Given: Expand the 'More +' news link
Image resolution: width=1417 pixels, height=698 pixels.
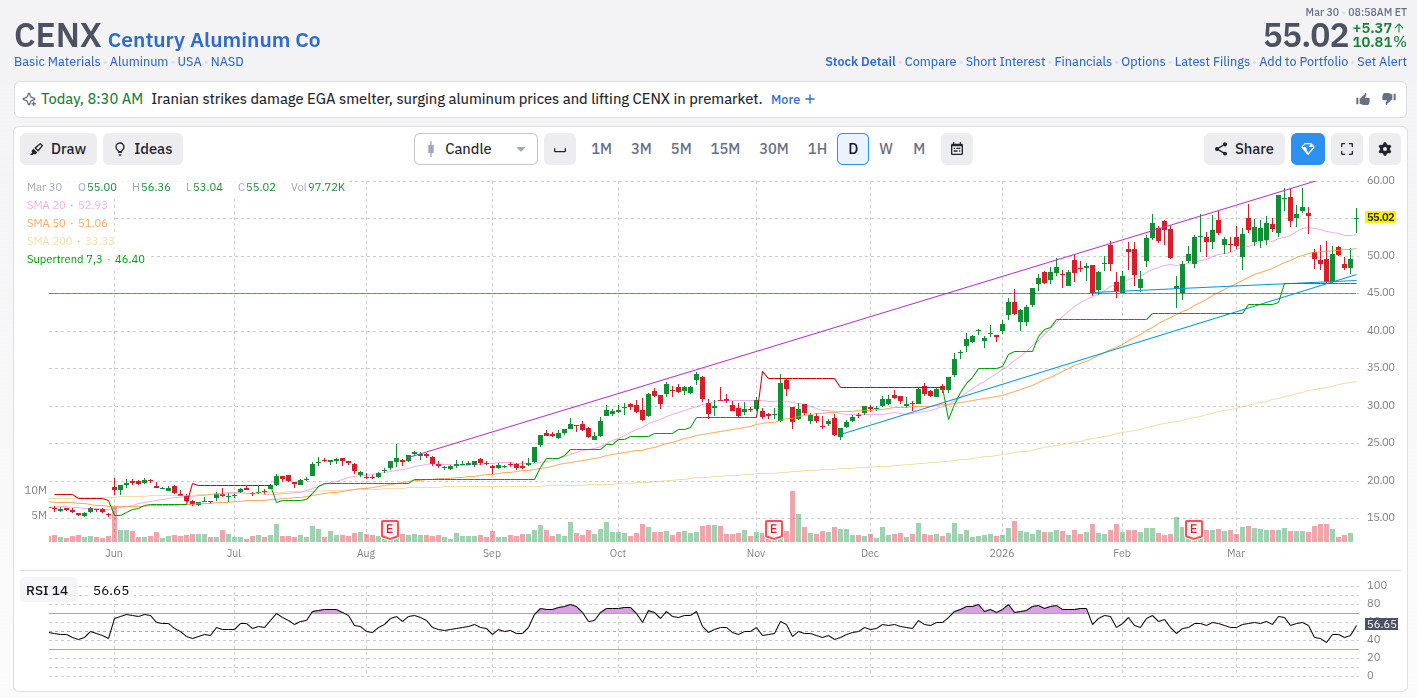Looking at the screenshot, I should (x=792, y=99).
